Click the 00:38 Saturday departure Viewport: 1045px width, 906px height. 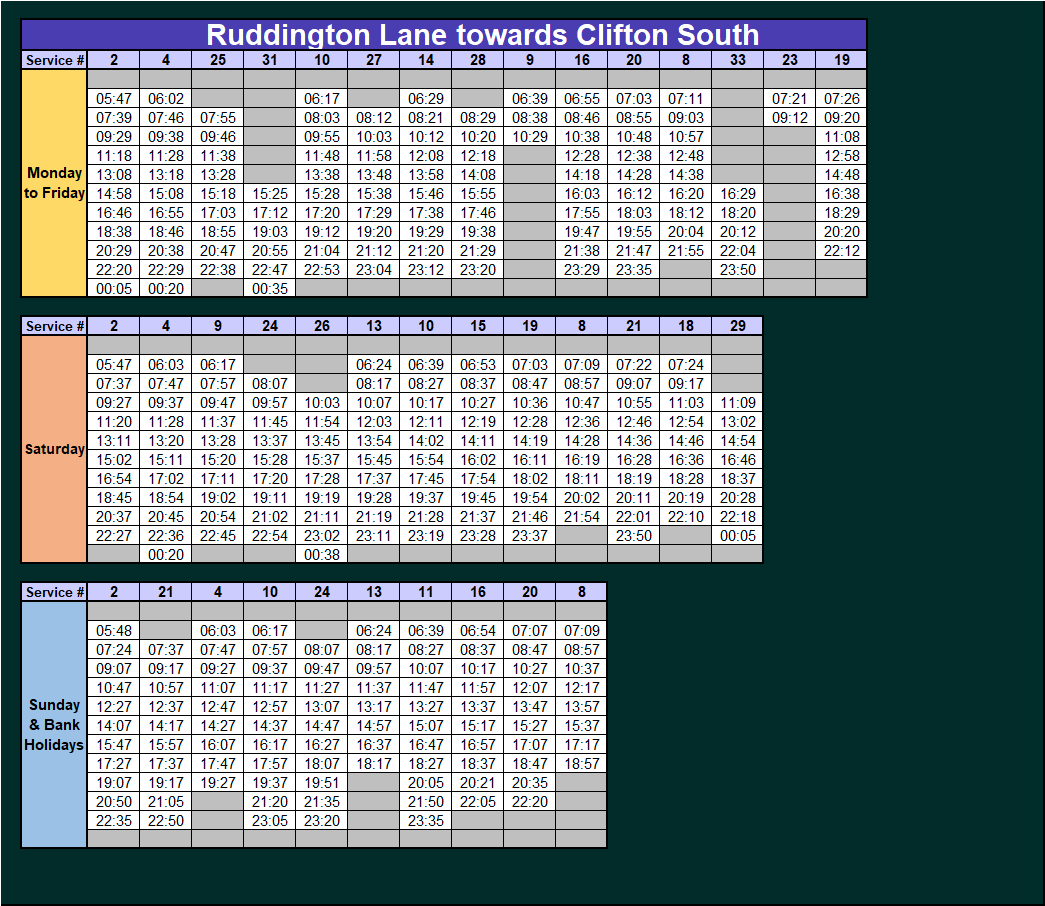click(322, 555)
